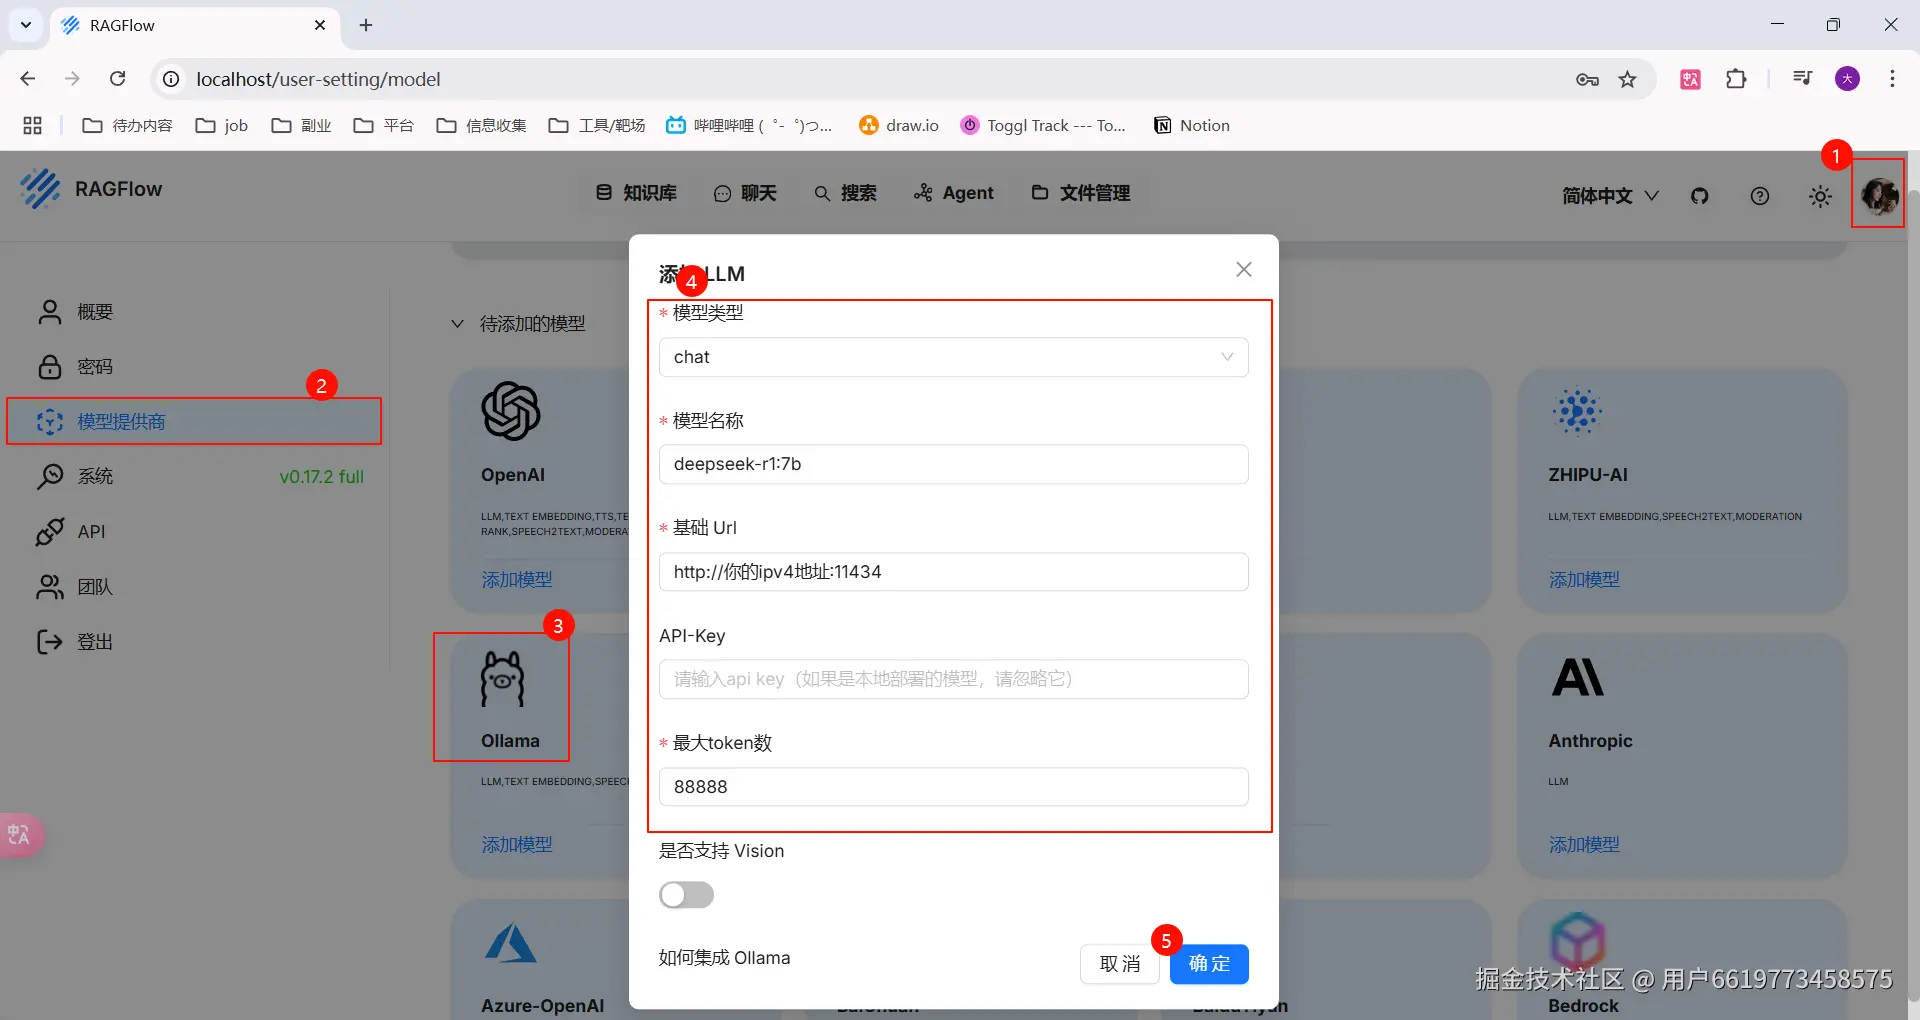Select API in the settings sidebar

point(195,531)
